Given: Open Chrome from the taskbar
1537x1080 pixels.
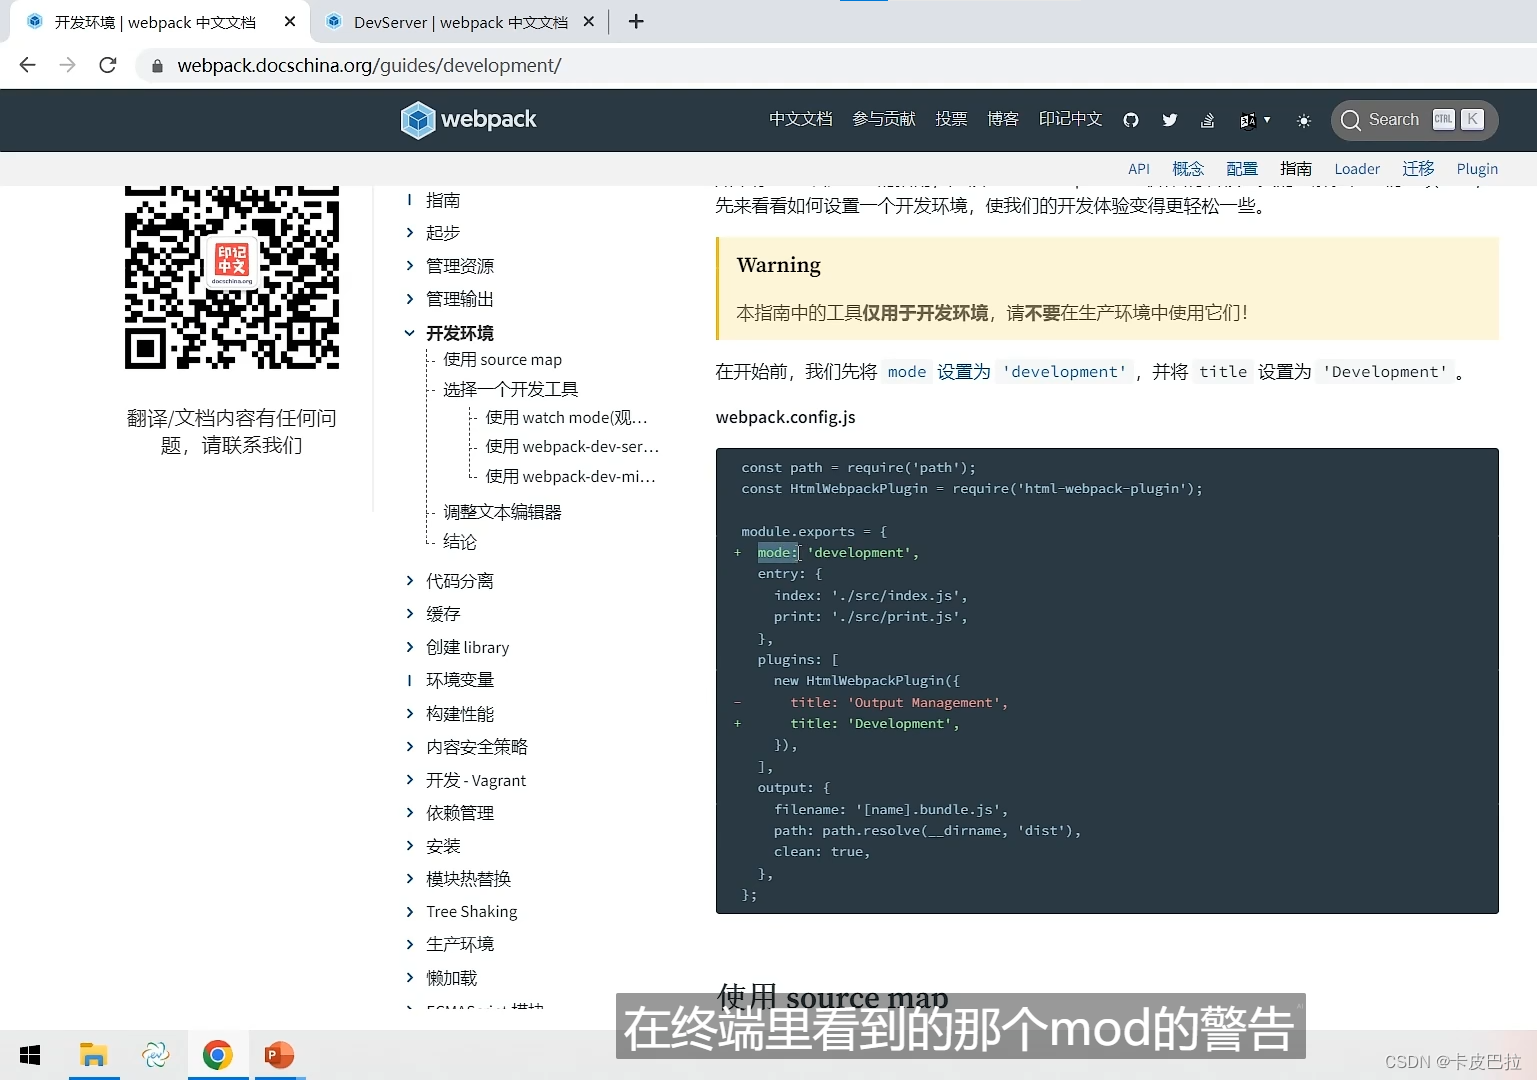Looking at the screenshot, I should coord(218,1055).
